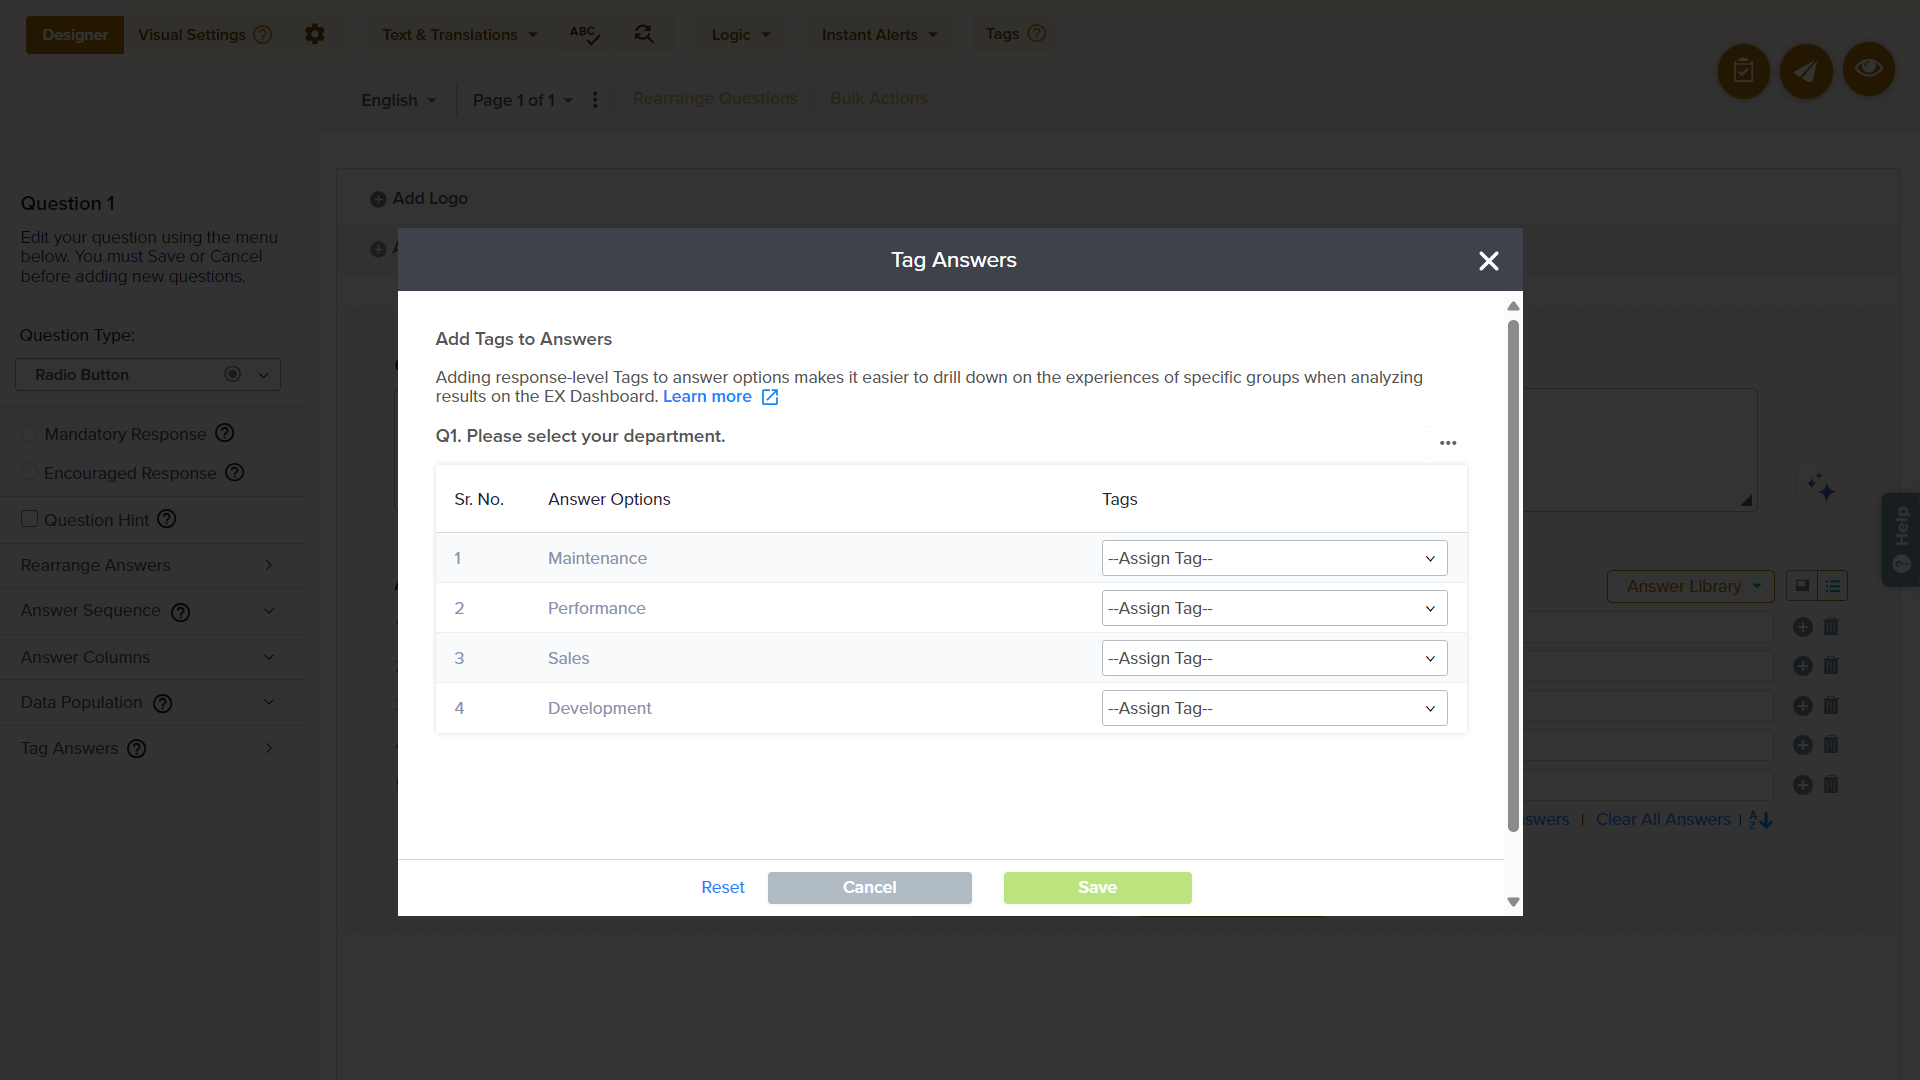Click the clipboard checklist icon

pos(1743,71)
